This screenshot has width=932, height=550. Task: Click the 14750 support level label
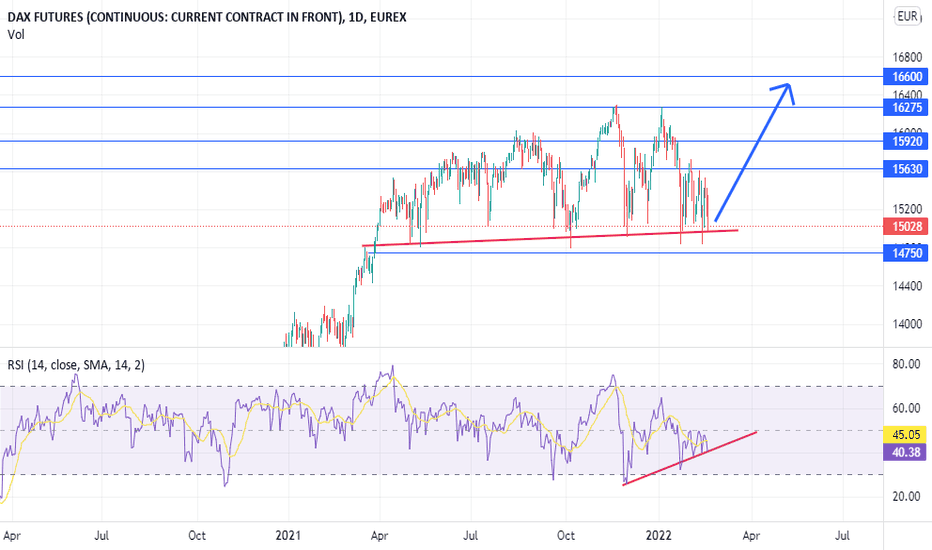coord(906,253)
